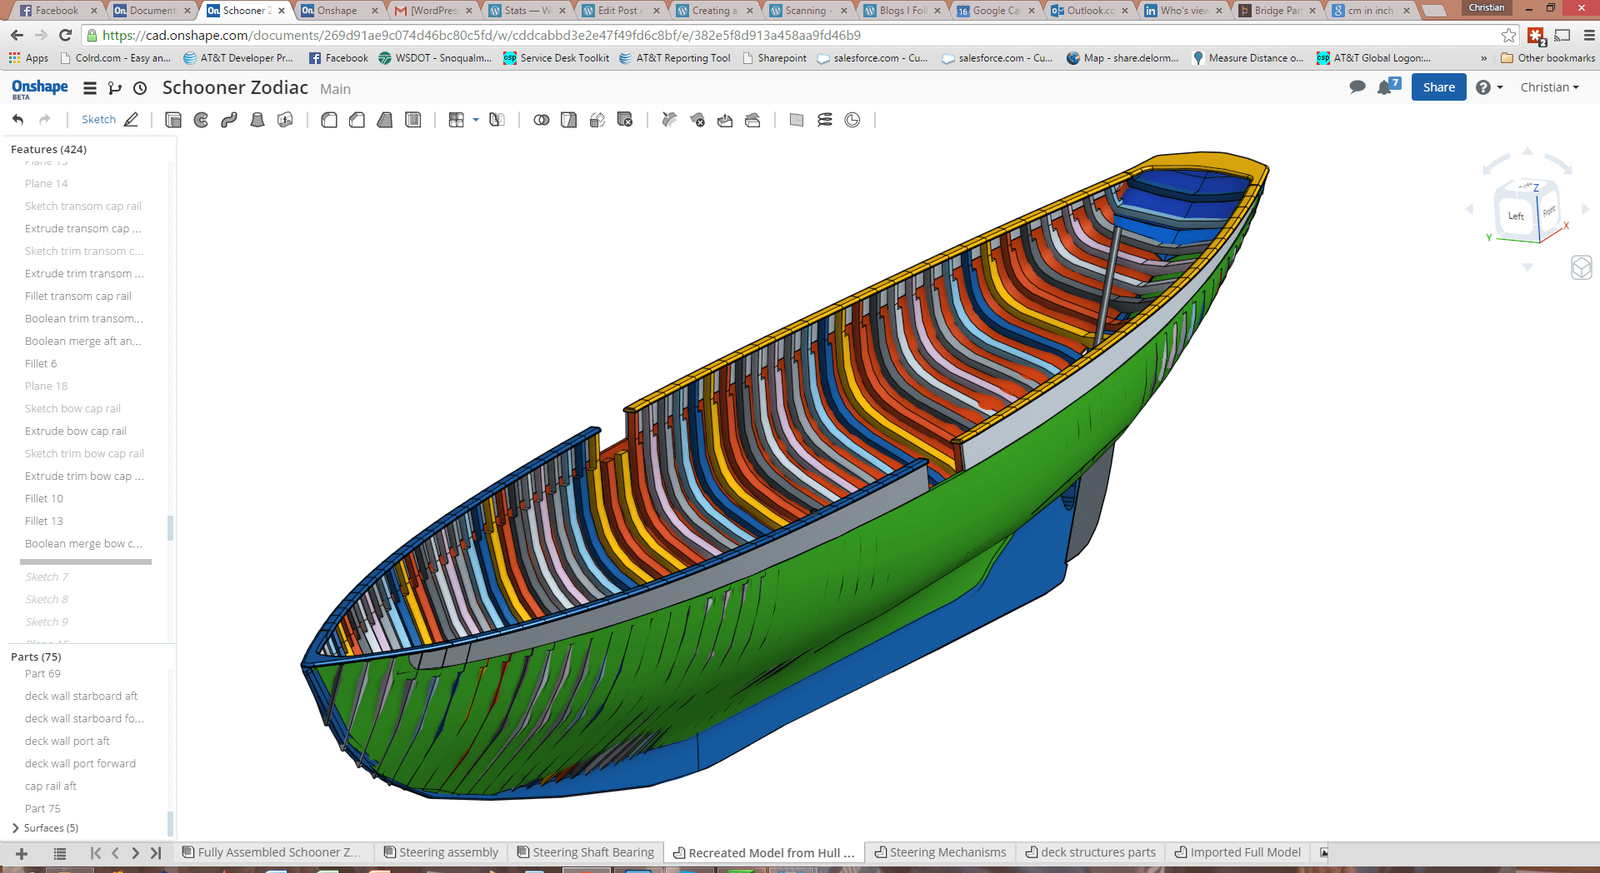
Task: Open the pattern tool dropdown arrow
Action: tap(476, 120)
